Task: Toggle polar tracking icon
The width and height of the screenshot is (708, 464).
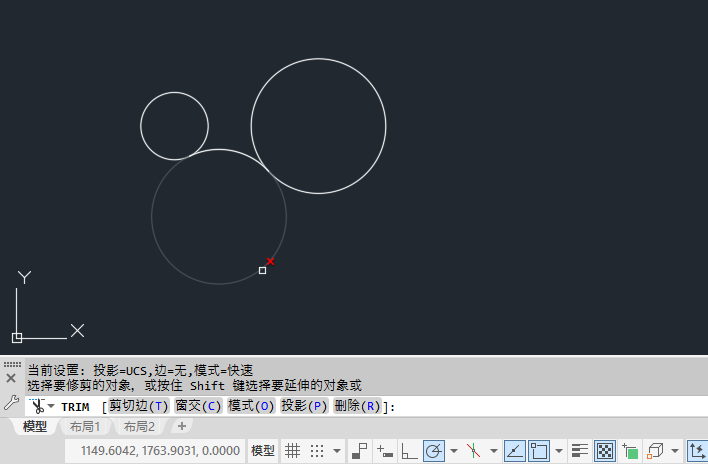Action: tap(433, 450)
